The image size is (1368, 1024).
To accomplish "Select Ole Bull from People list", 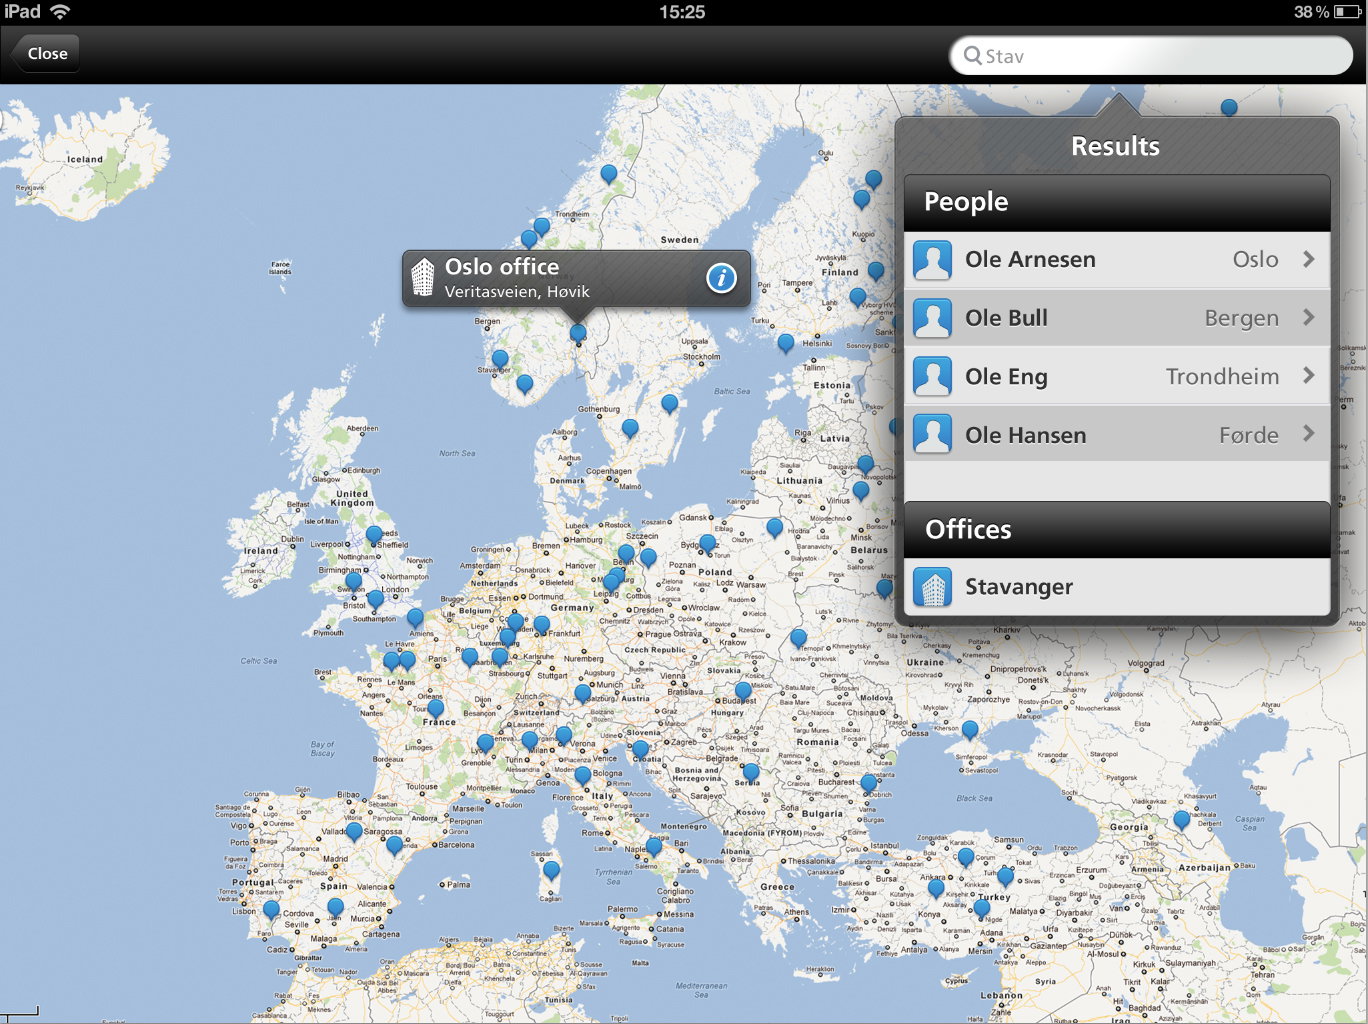I will point(1117,318).
